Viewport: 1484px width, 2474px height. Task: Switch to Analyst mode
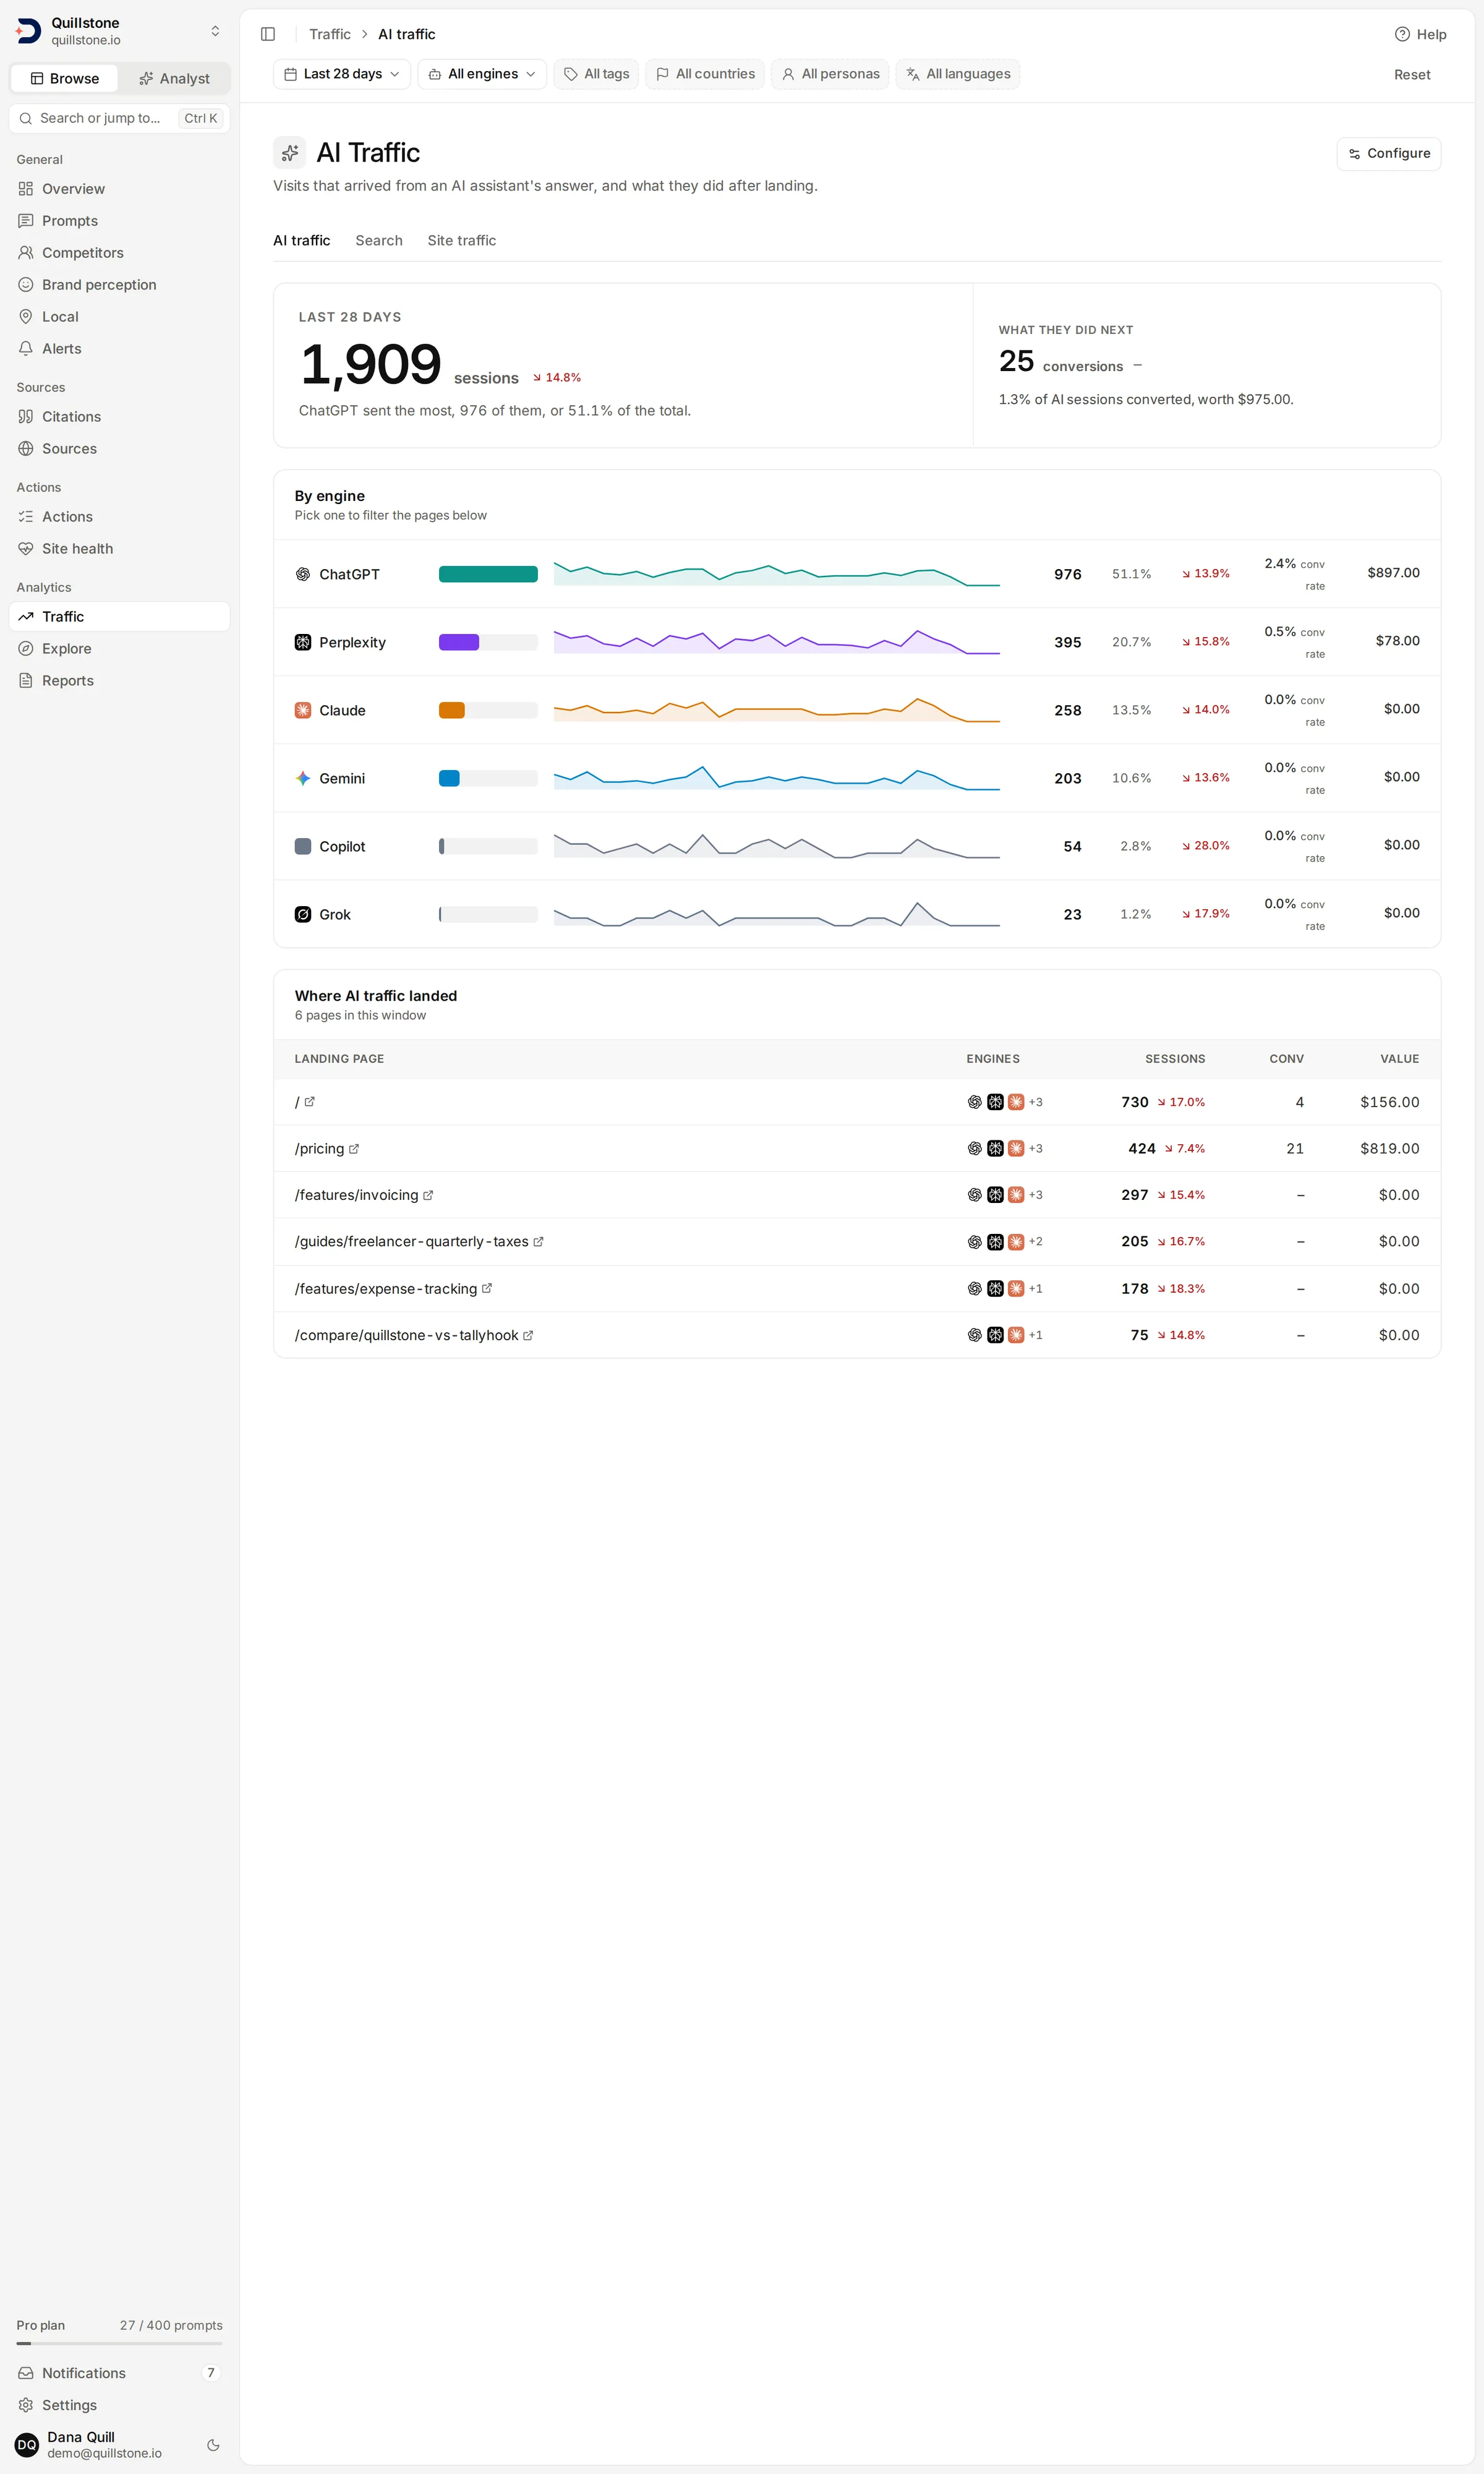(x=174, y=78)
